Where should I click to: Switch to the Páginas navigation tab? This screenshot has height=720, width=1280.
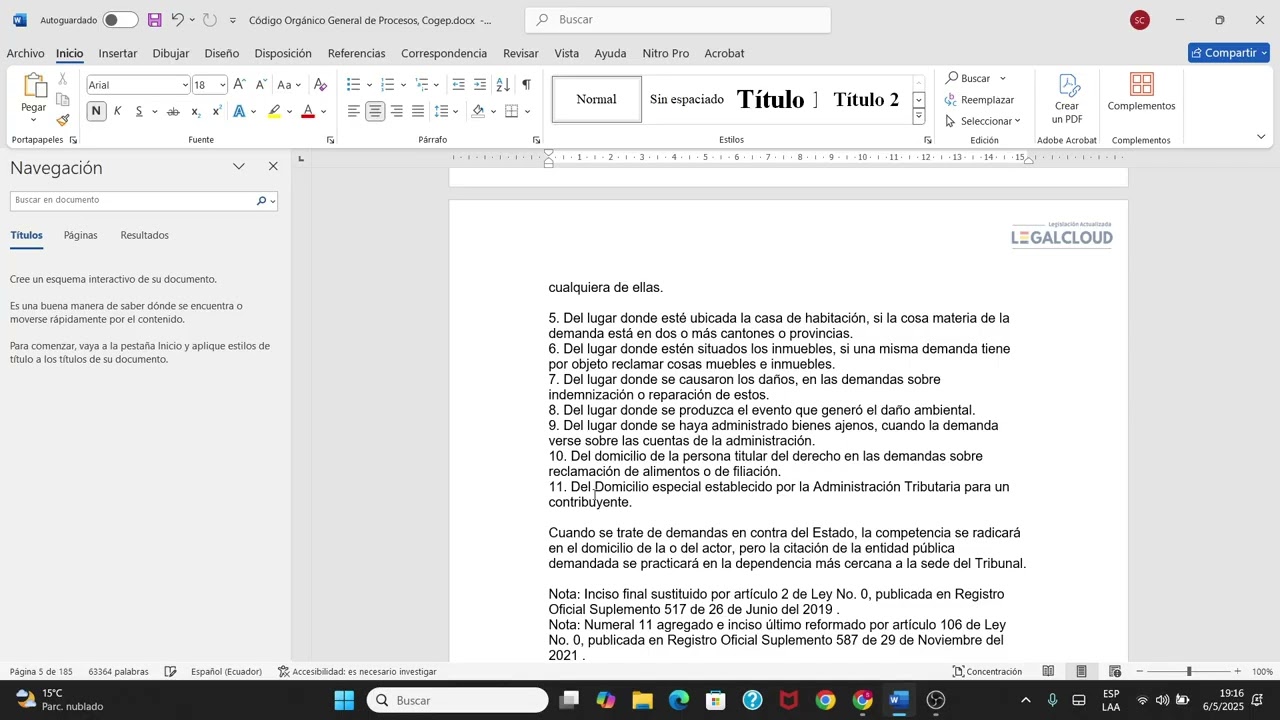click(x=81, y=236)
